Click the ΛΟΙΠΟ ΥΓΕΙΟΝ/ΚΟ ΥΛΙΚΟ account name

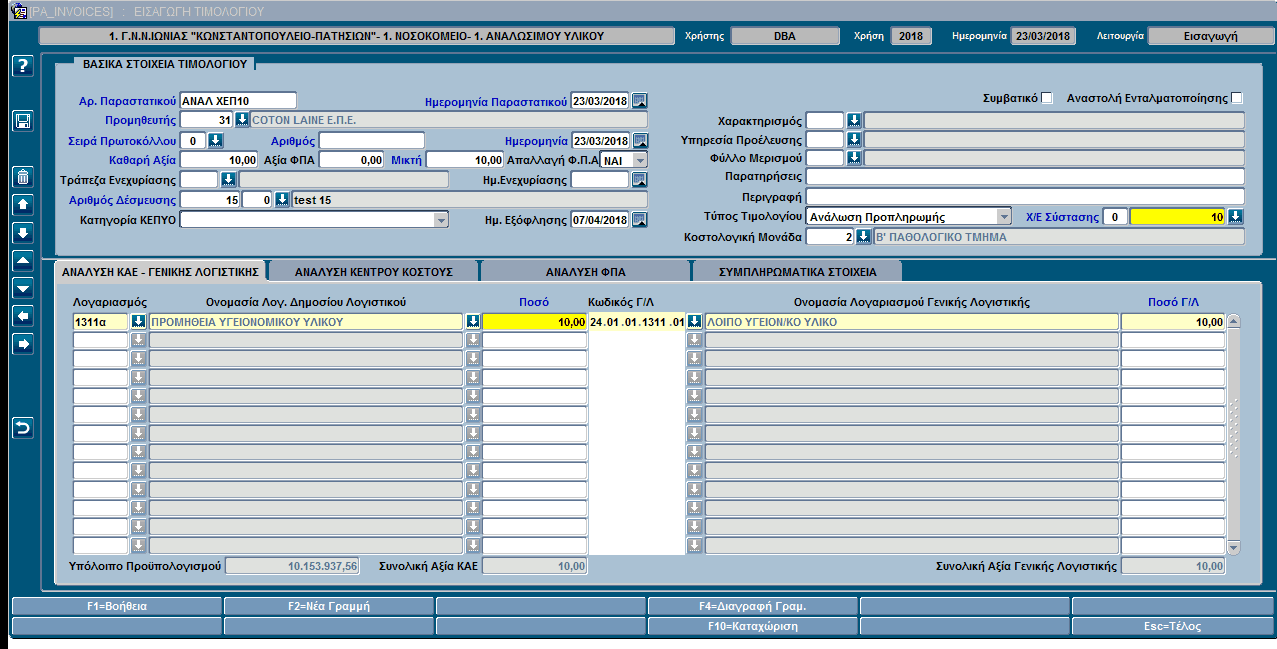pyautogui.click(x=911, y=322)
